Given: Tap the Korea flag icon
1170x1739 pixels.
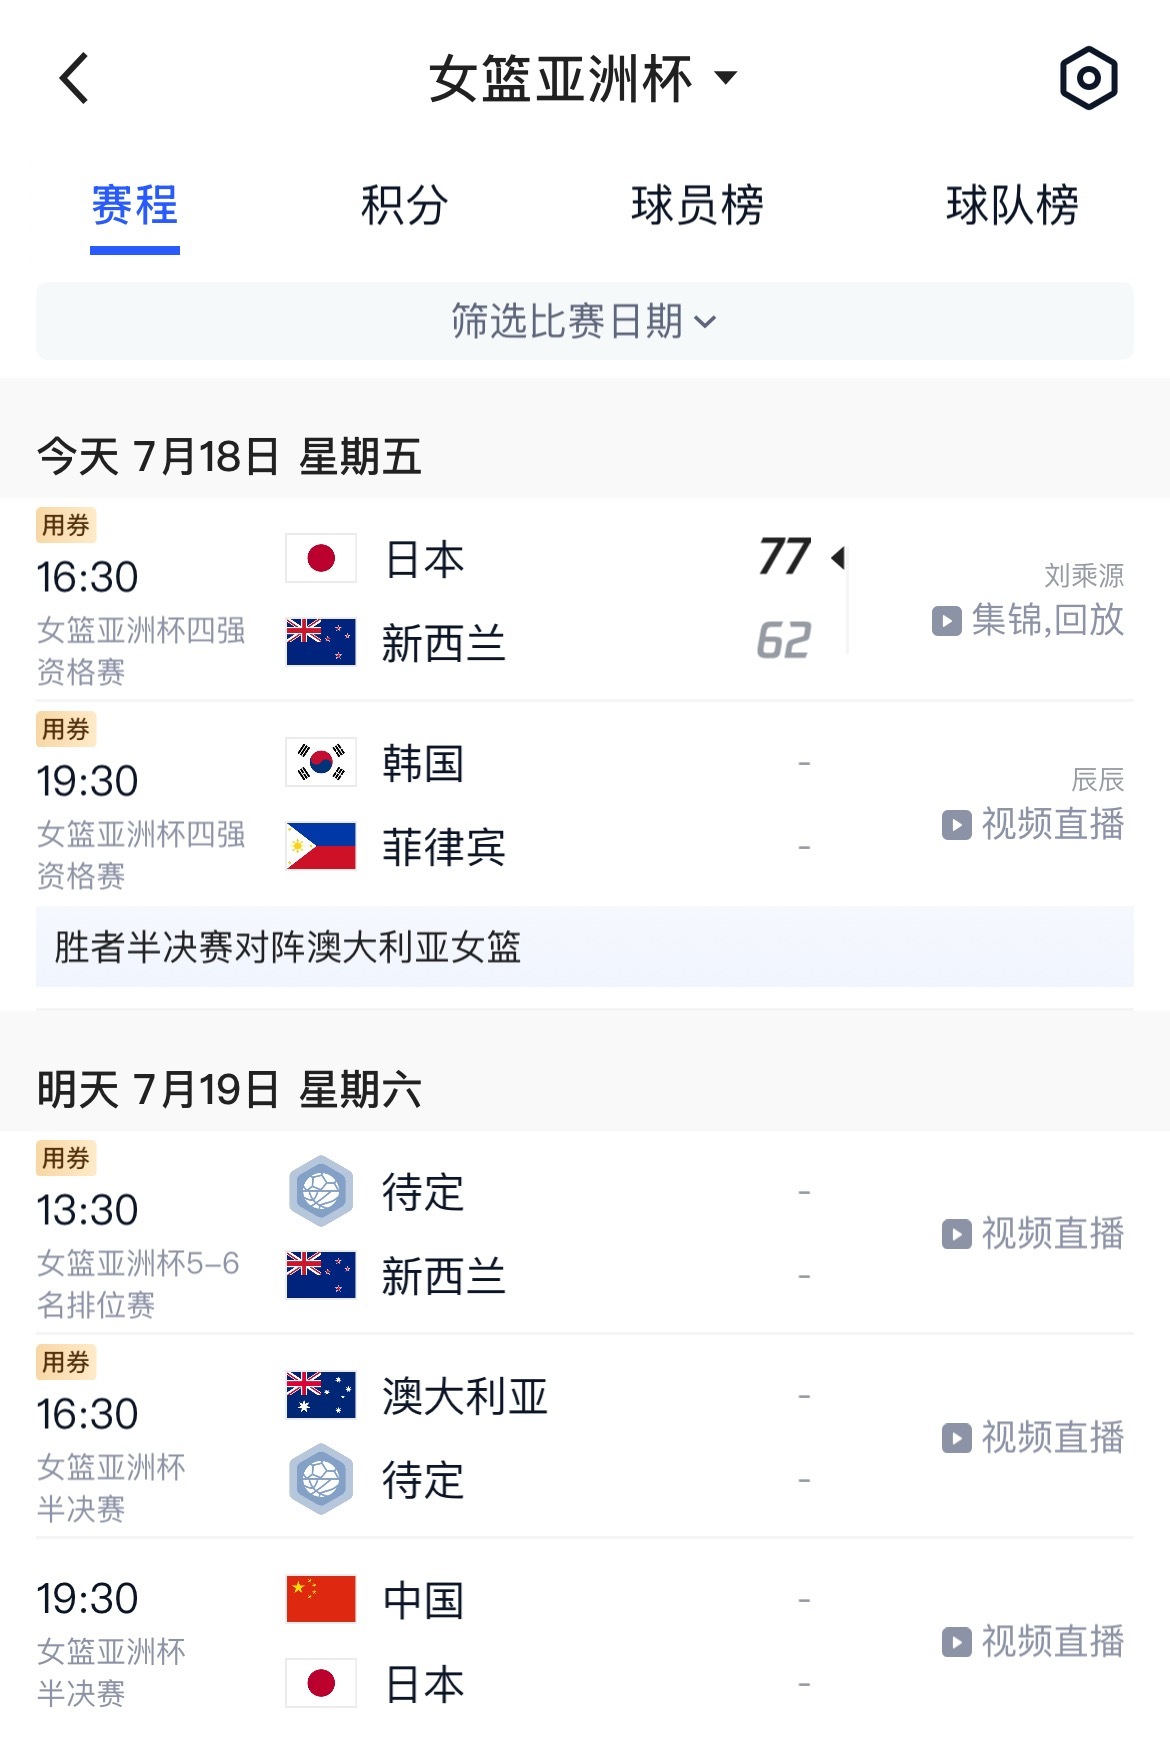Looking at the screenshot, I should (321, 762).
